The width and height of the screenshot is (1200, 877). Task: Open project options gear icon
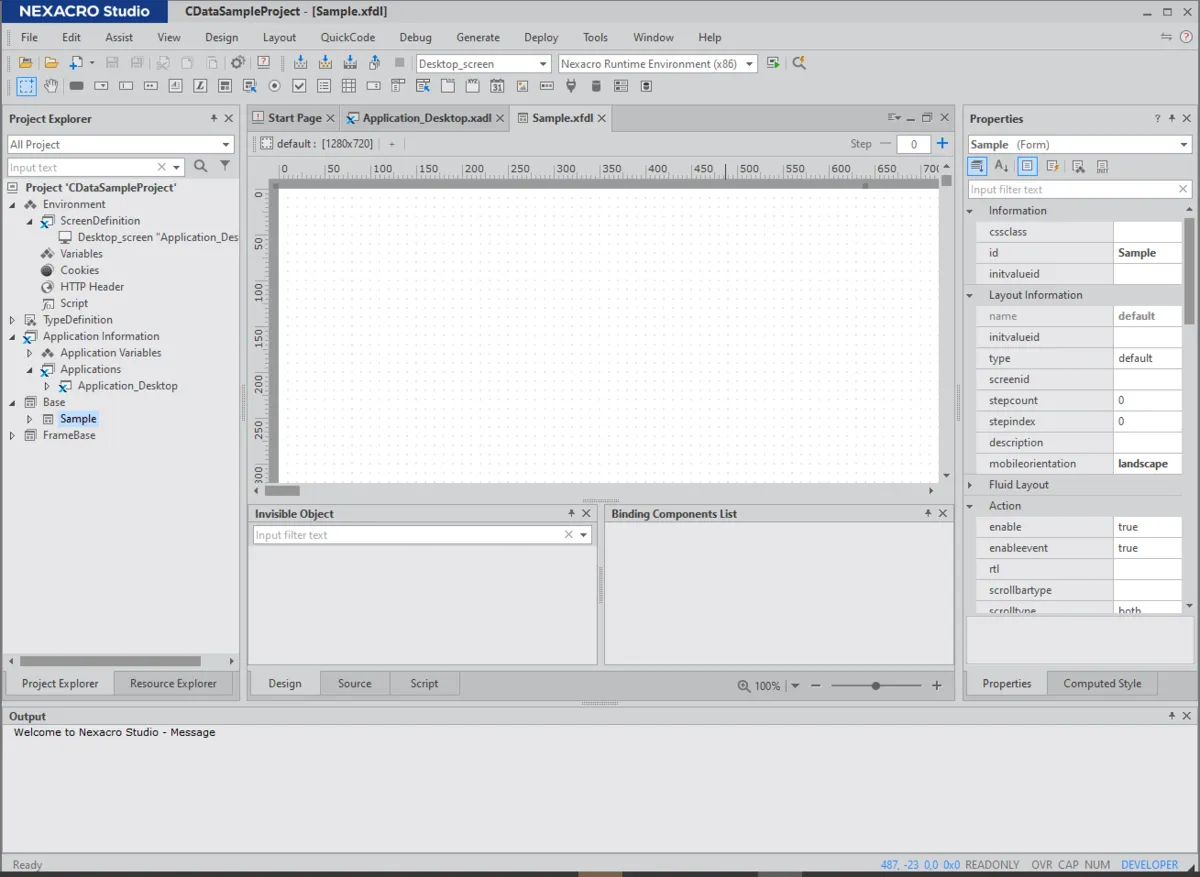[238, 63]
